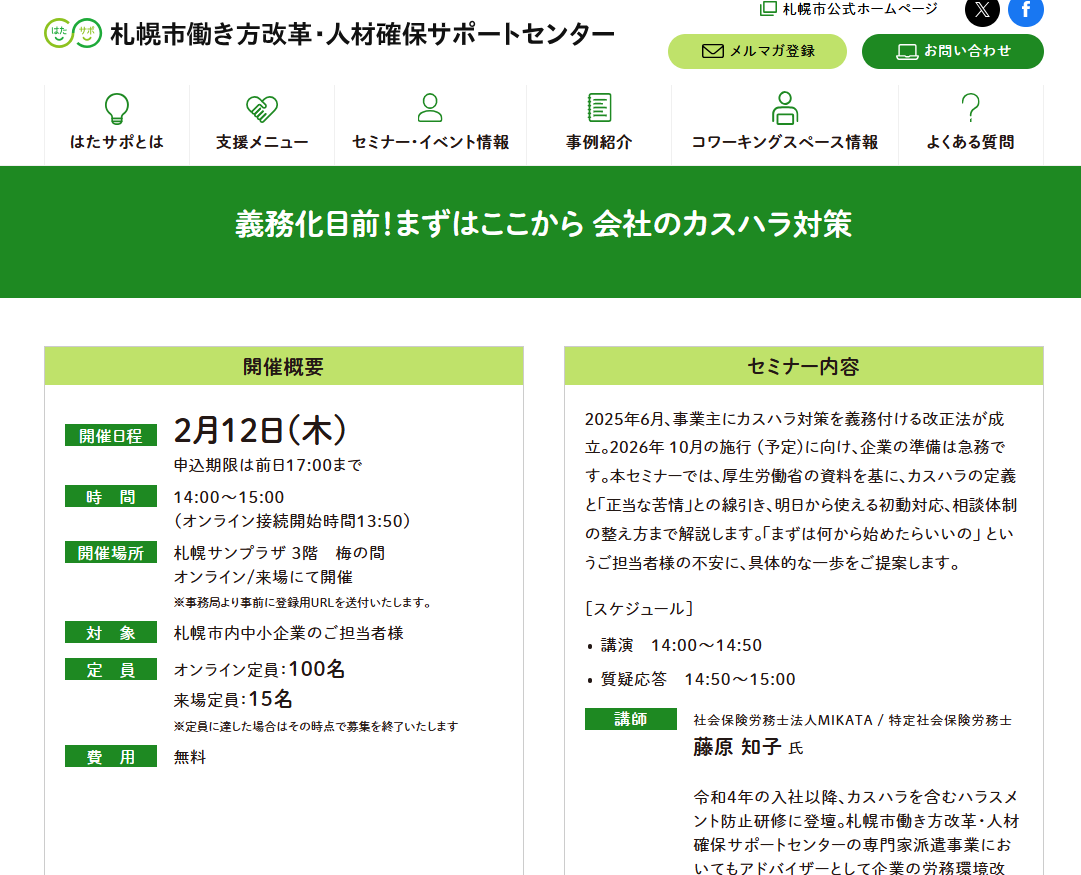Click the はたサポ logo icon
1081x875 pixels.
(x=72, y=33)
